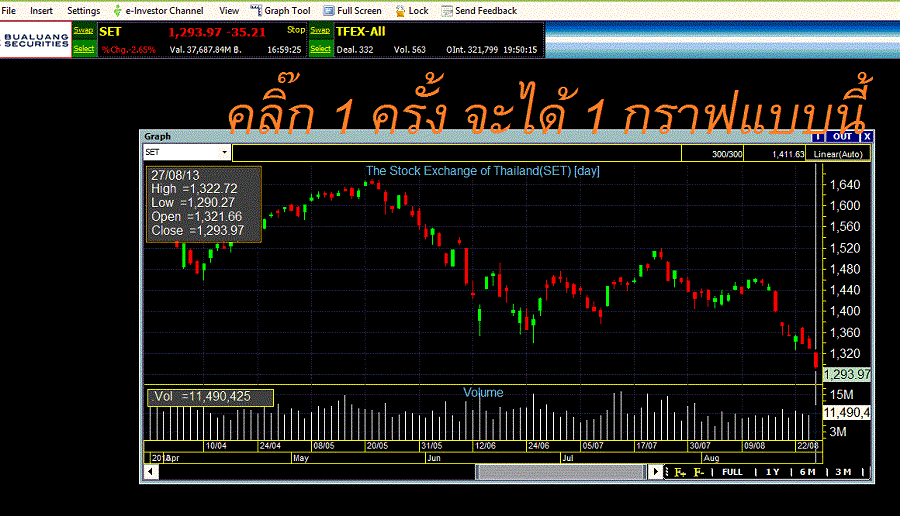The width and height of the screenshot is (900, 516).
Task: Open Send Feedback
Action: 486,10
